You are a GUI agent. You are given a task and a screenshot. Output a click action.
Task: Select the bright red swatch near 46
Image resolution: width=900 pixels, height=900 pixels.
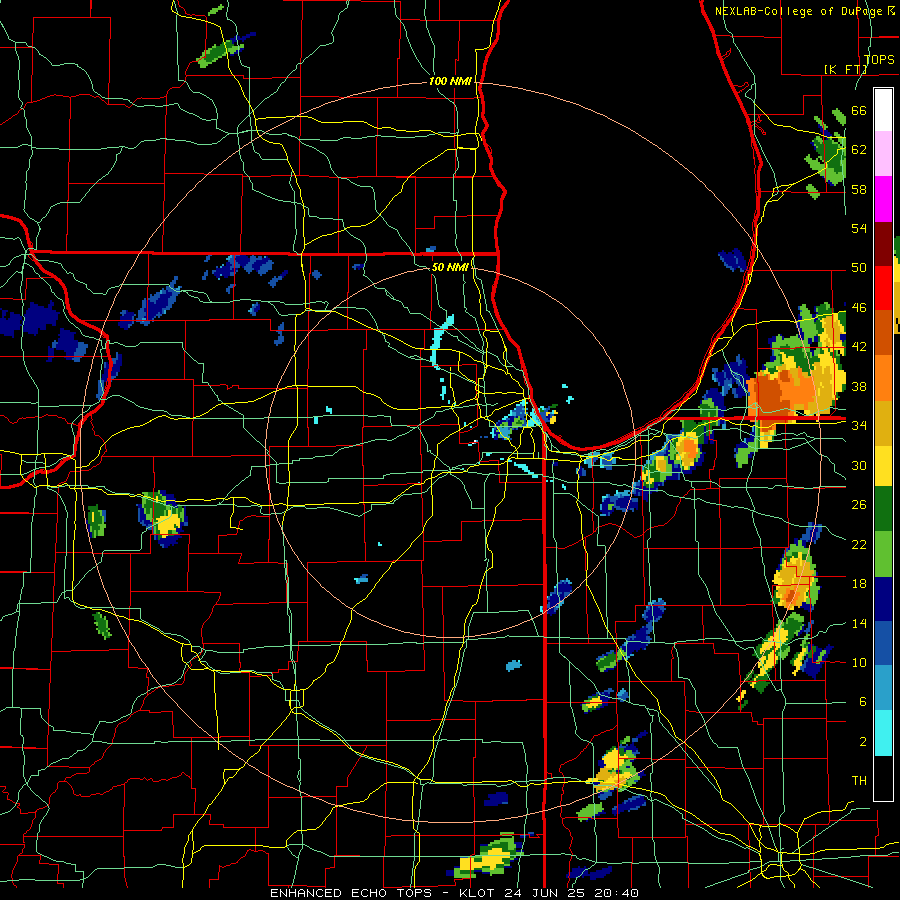tap(883, 288)
